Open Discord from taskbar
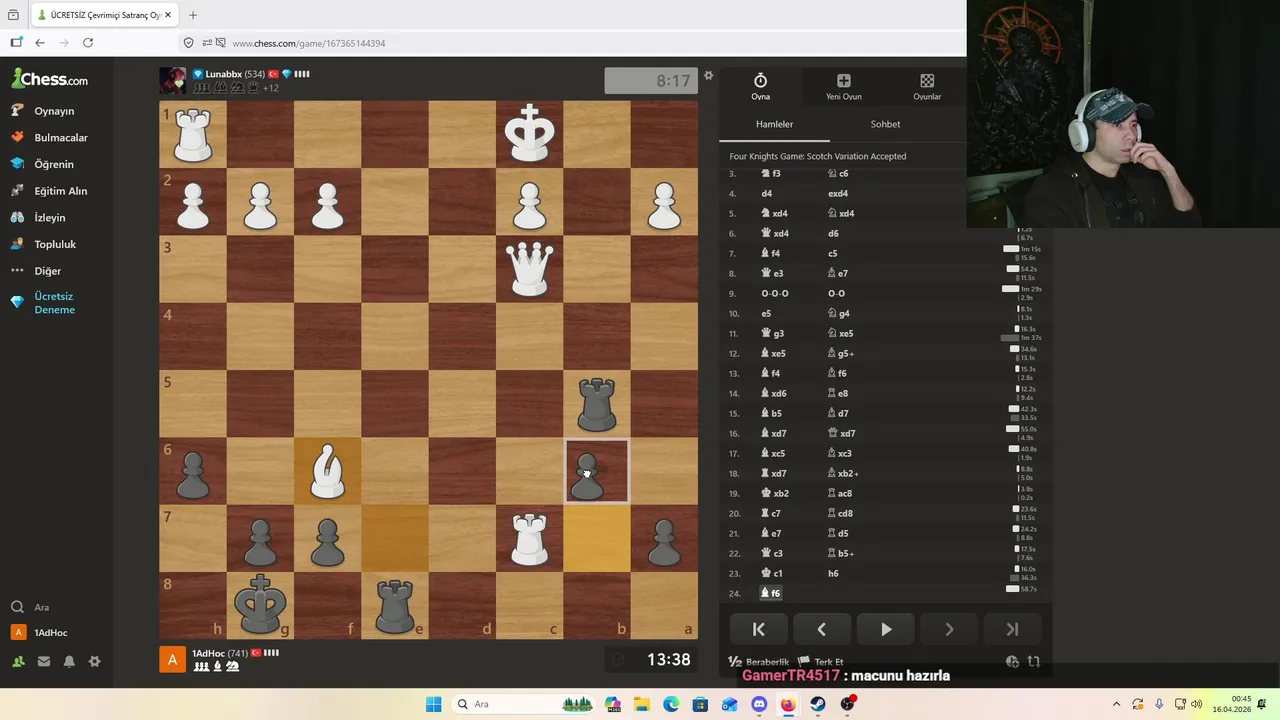This screenshot has height=720, width=1280. [758, 704]
